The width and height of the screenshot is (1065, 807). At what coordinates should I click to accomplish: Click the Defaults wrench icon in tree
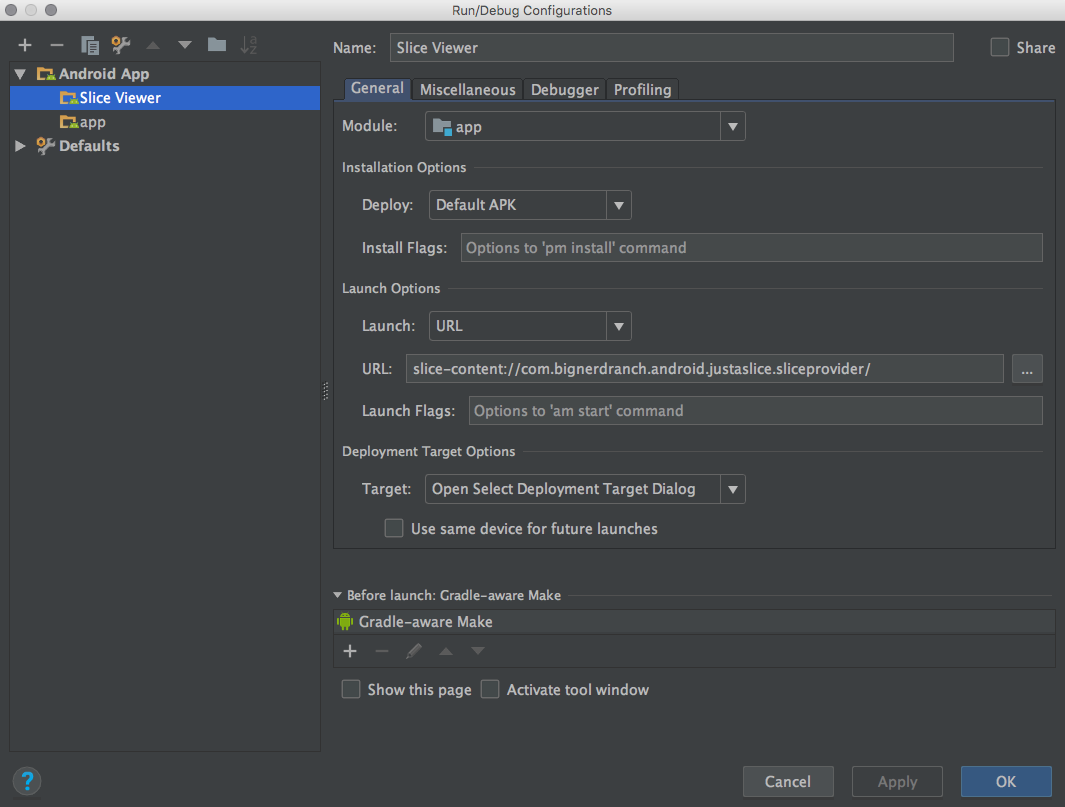46,145
